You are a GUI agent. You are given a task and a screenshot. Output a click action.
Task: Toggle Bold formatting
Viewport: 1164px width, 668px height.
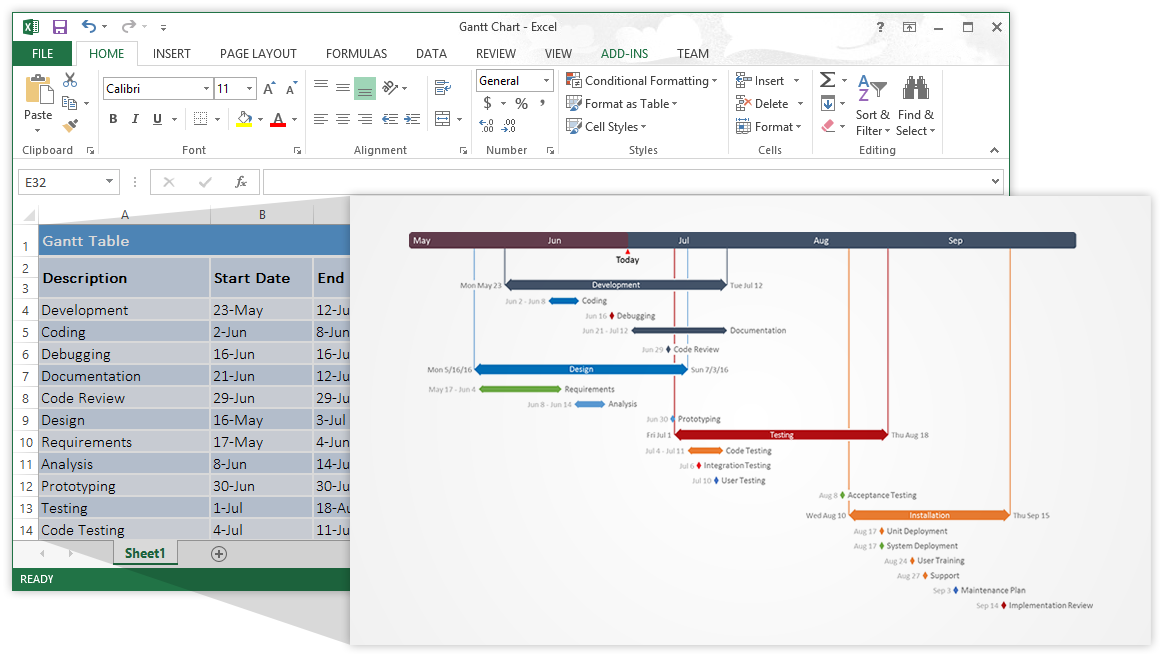click(x=114, y=119)
